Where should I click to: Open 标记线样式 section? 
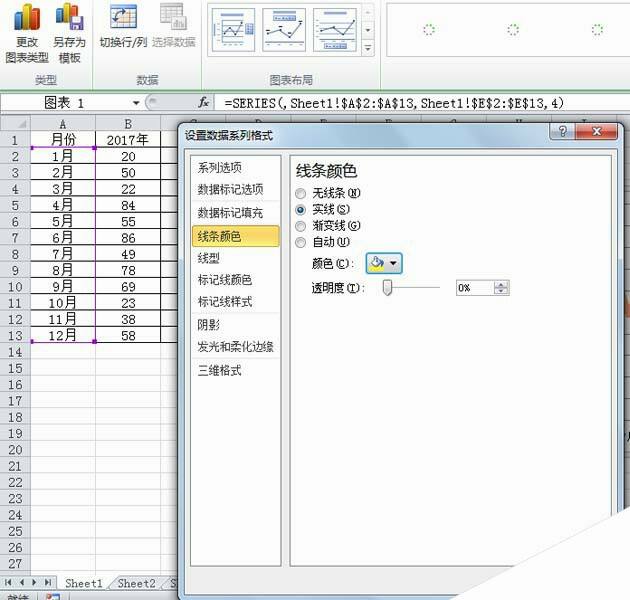235,301
